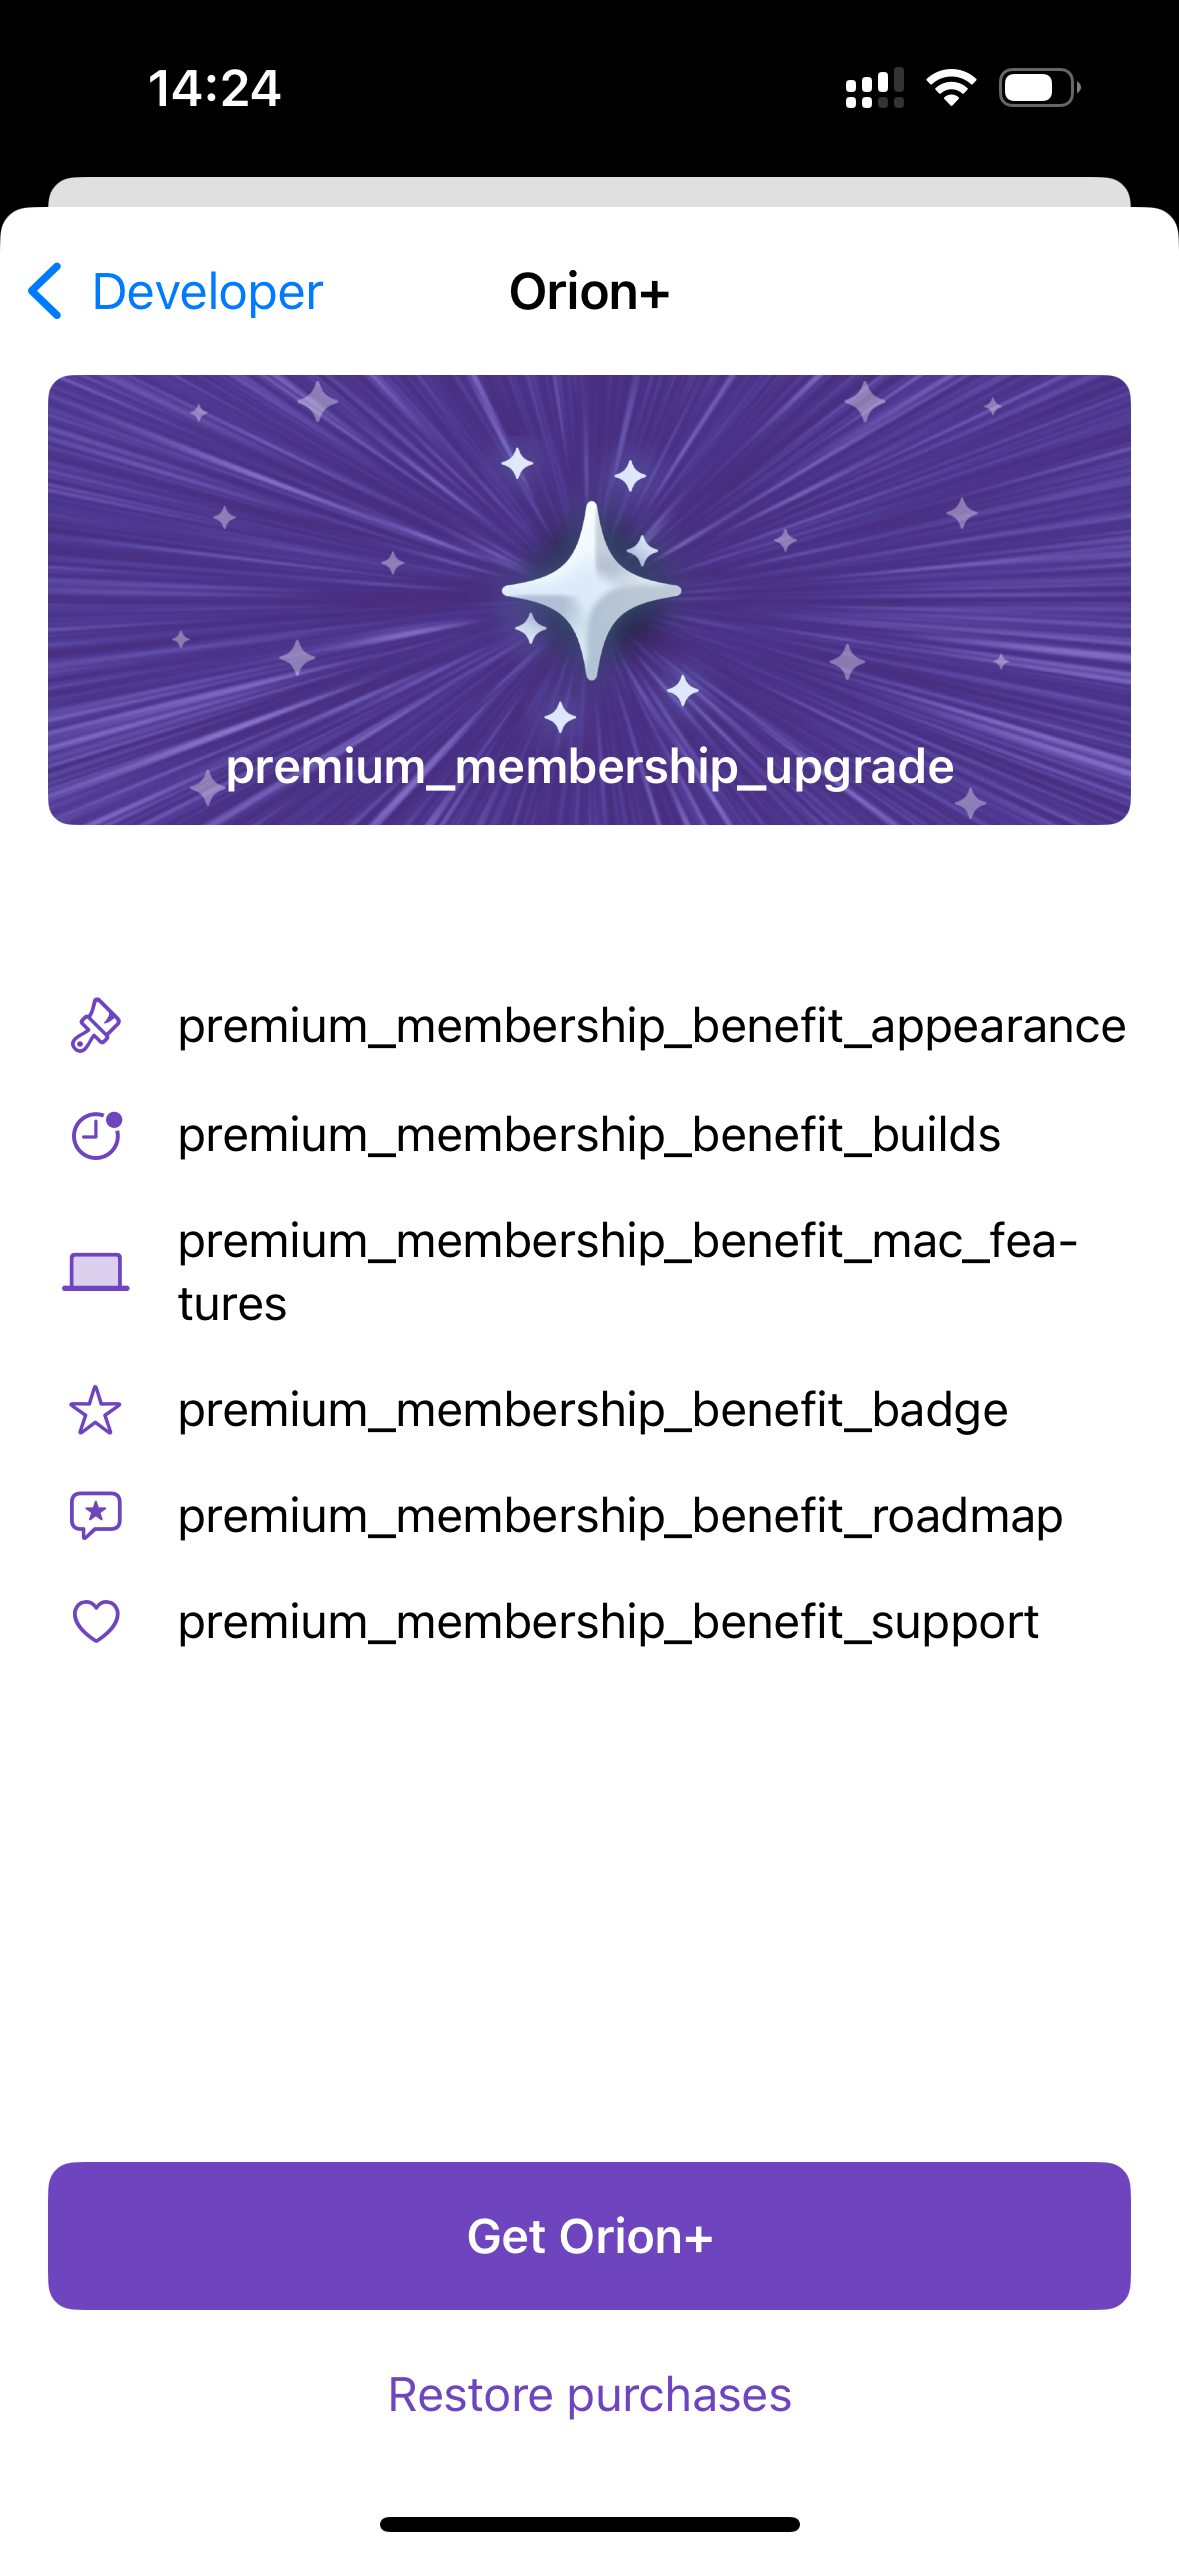Select the premium_membership_benefit_mac_features row text
The height and width of the screenshot is (2556, 1179).
point(628,1272)
